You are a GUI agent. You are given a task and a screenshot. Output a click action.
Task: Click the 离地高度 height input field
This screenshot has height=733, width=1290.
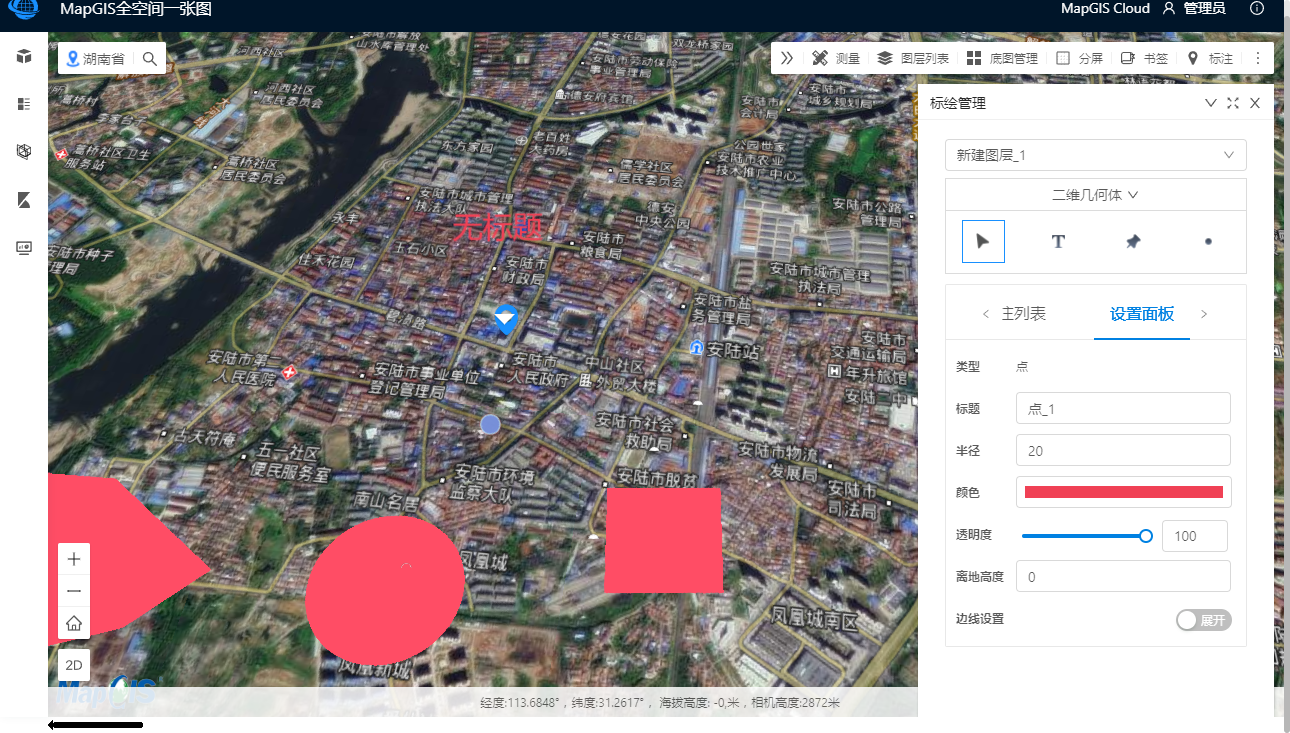1123,576
